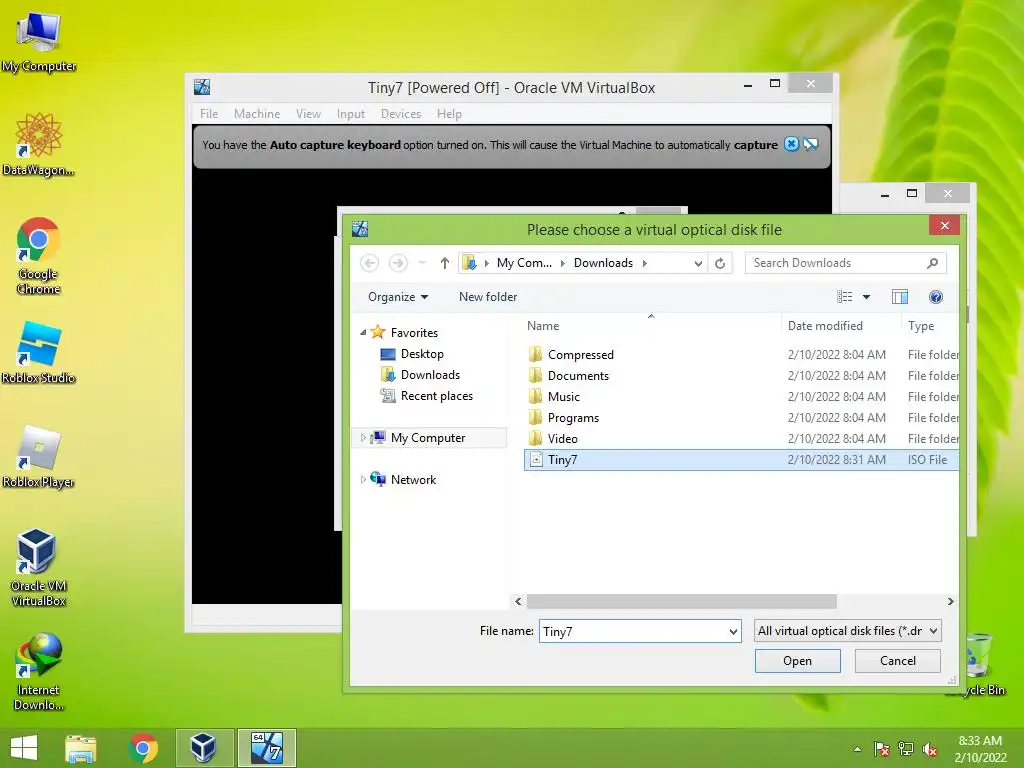Click My Com... breadcrumb segment

(524, 263)
